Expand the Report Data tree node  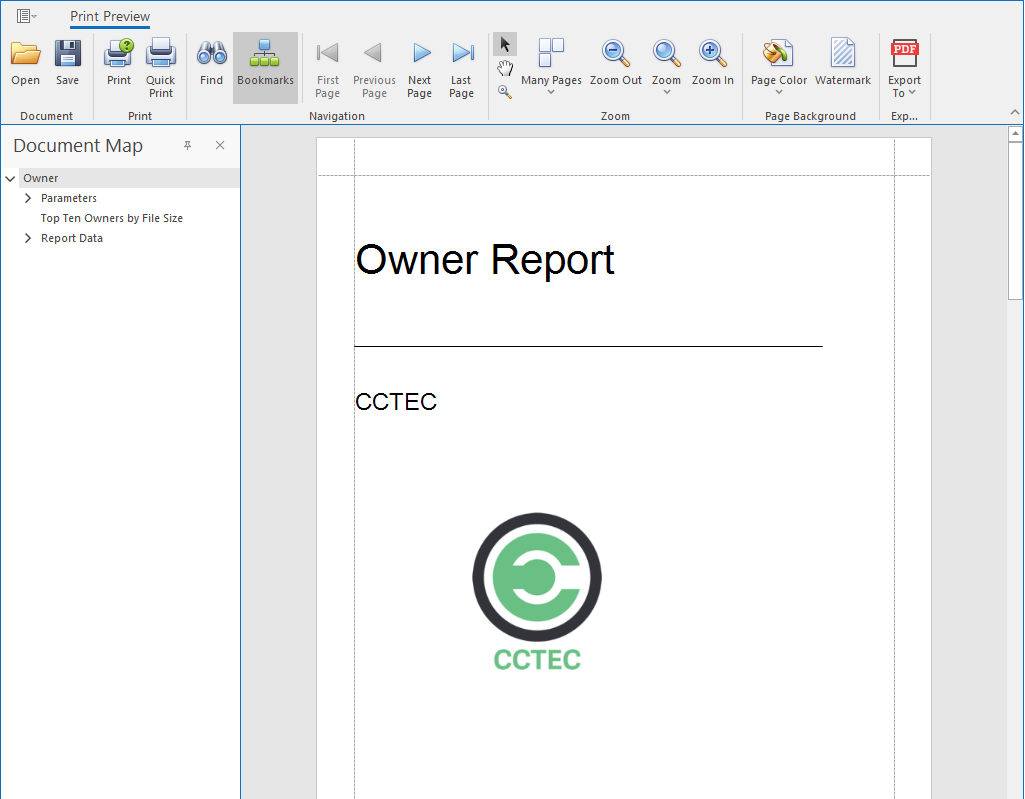pyautogui.click(x=27, y=238)
